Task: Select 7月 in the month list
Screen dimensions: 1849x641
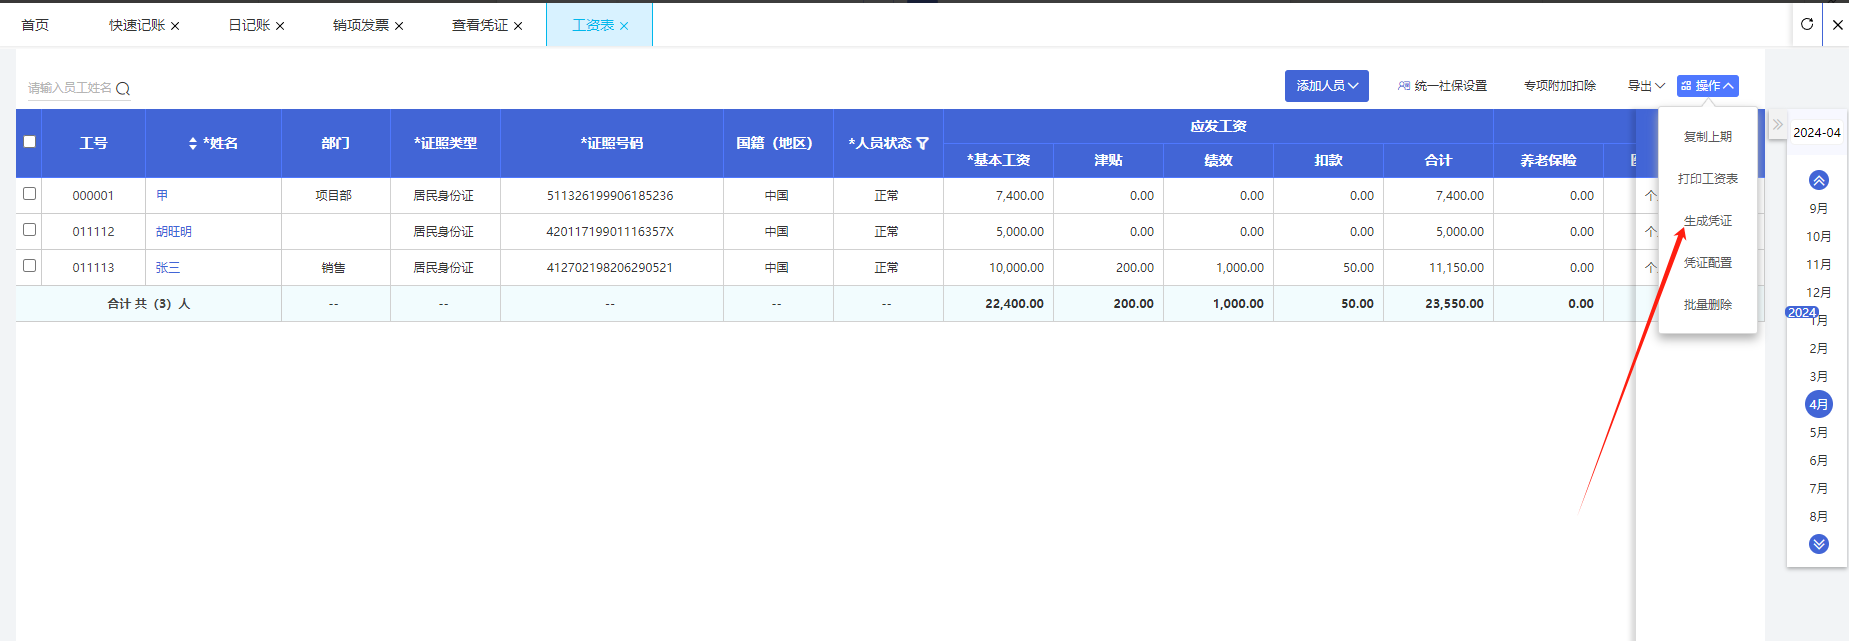Action: pos(1819,488)
